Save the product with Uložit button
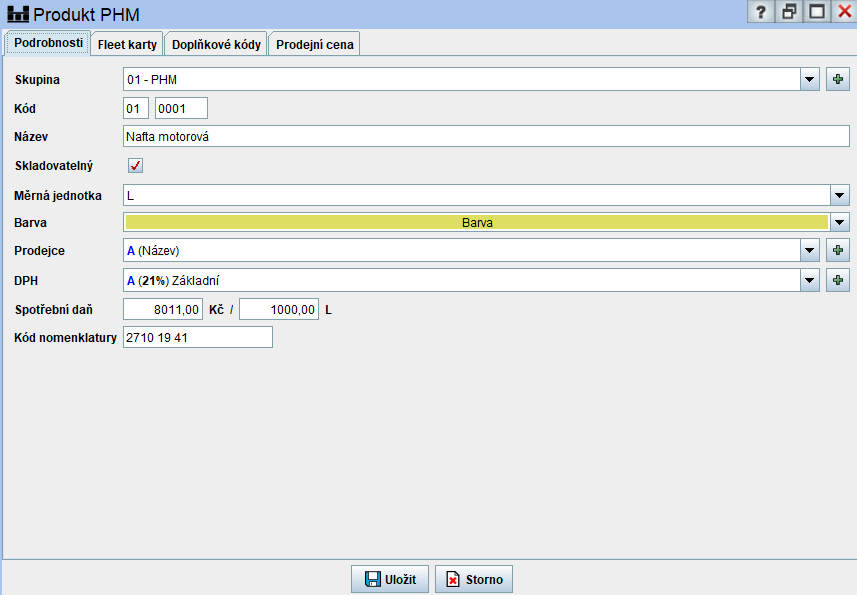 (390, 579)
